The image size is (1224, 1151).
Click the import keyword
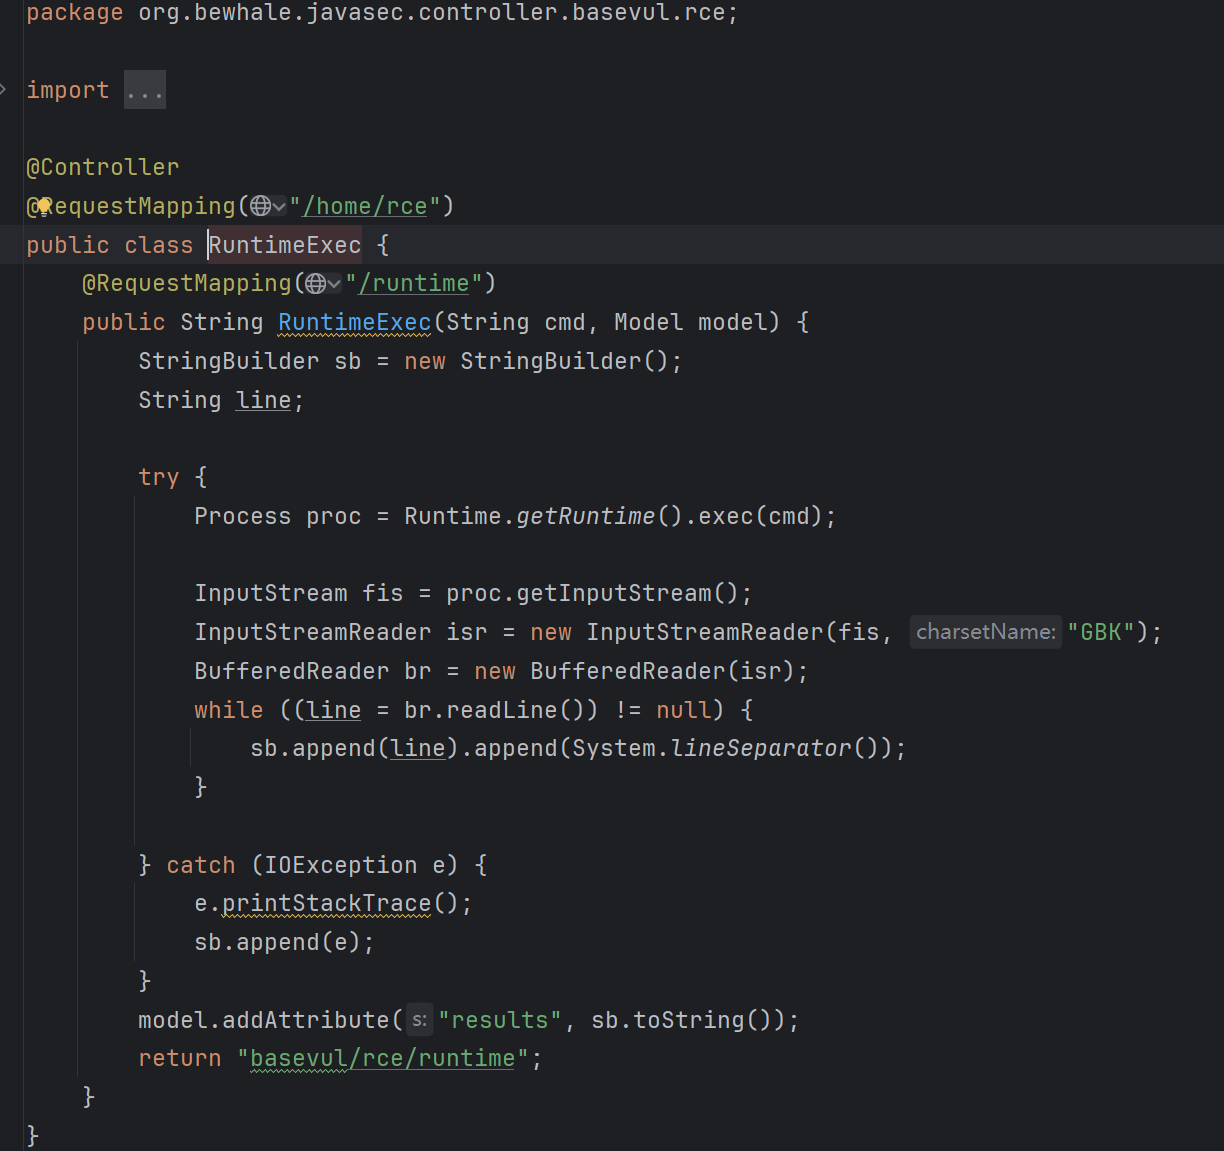(x=68, y=90)
